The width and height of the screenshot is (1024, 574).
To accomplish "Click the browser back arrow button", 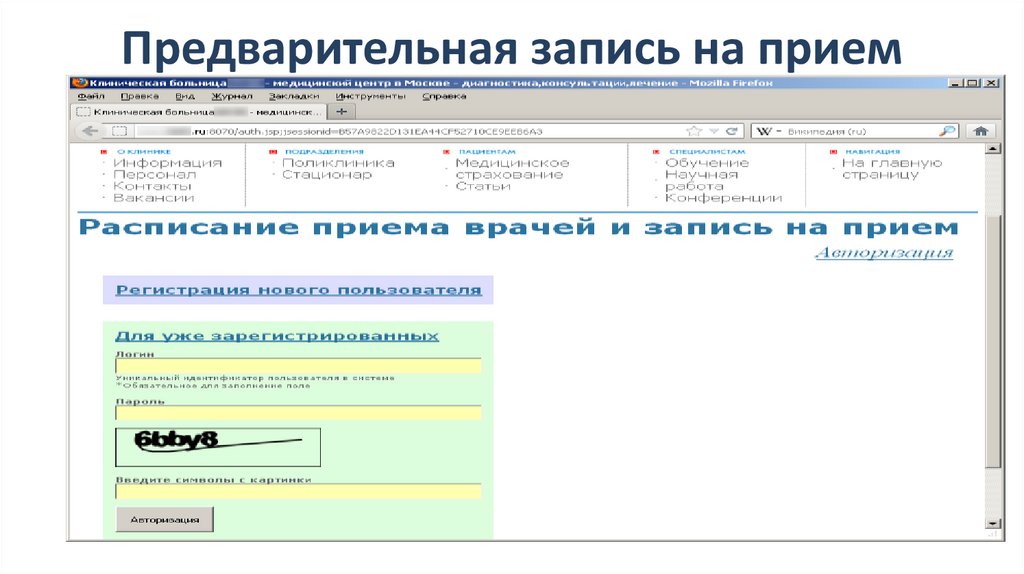I will pyautogui.click(x=89, y=131).
